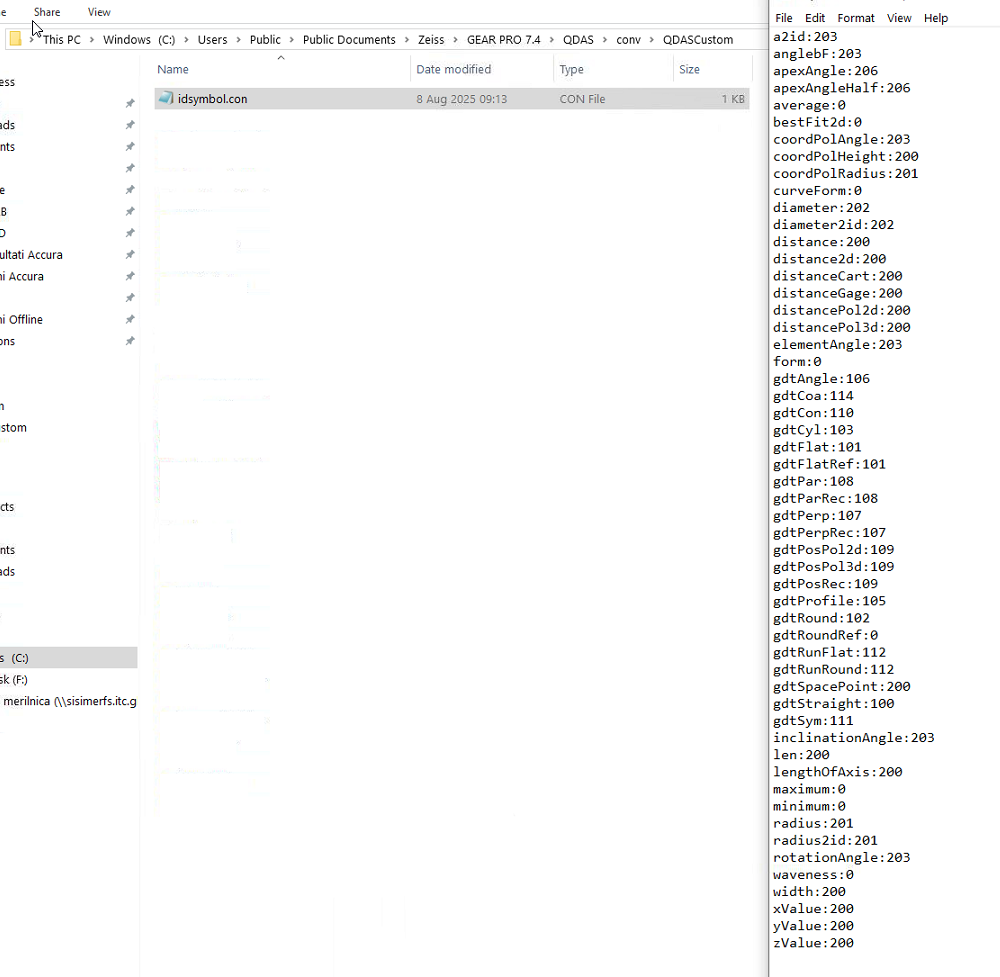Click the pin icon beside nts
Viewport: 1000px width, 977px height.
click(130, 147)
